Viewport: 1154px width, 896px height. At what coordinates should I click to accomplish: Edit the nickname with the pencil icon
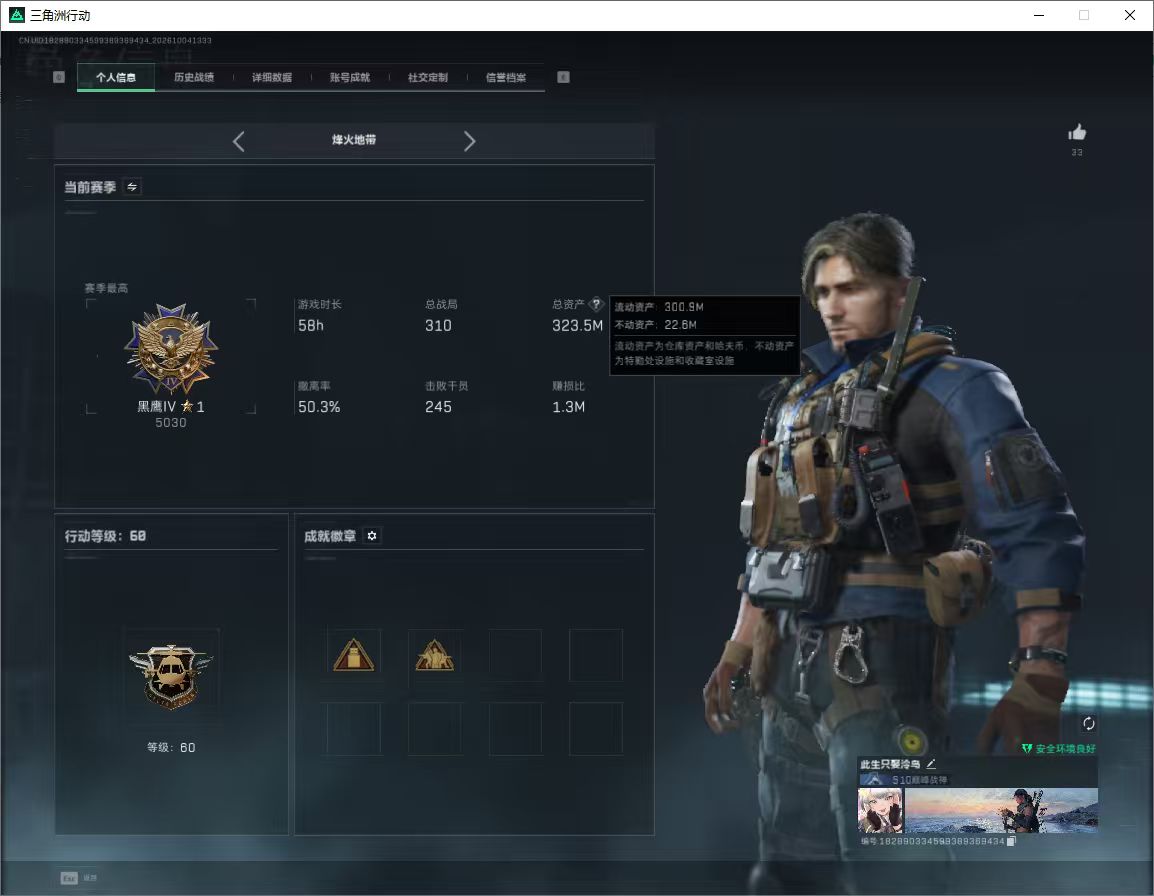point(931,764)
